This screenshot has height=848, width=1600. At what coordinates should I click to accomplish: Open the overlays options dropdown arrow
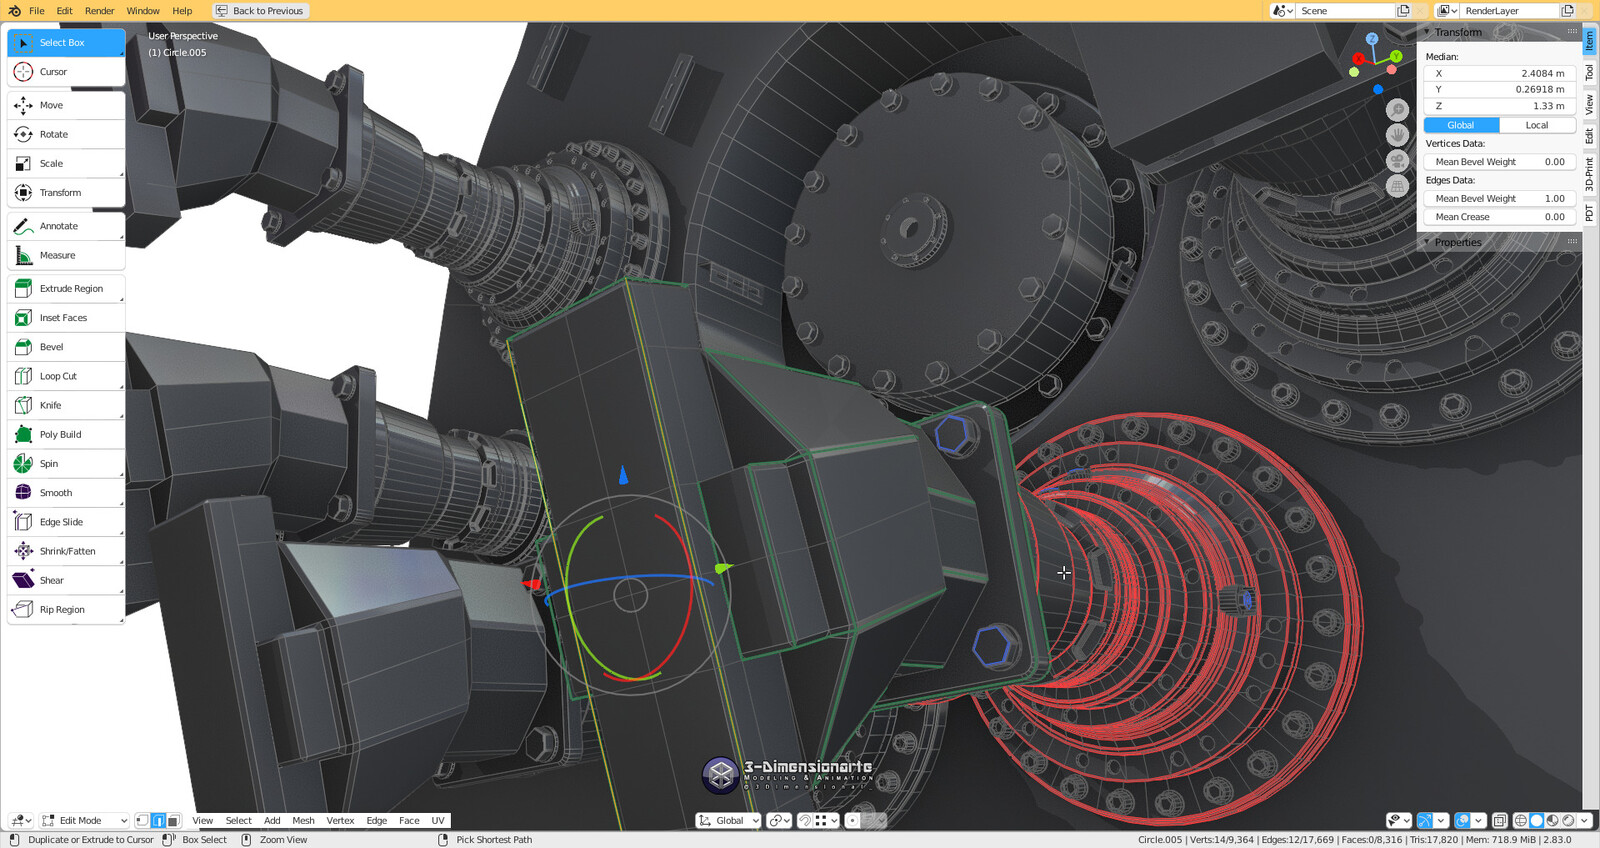(x=1478, y=820)
